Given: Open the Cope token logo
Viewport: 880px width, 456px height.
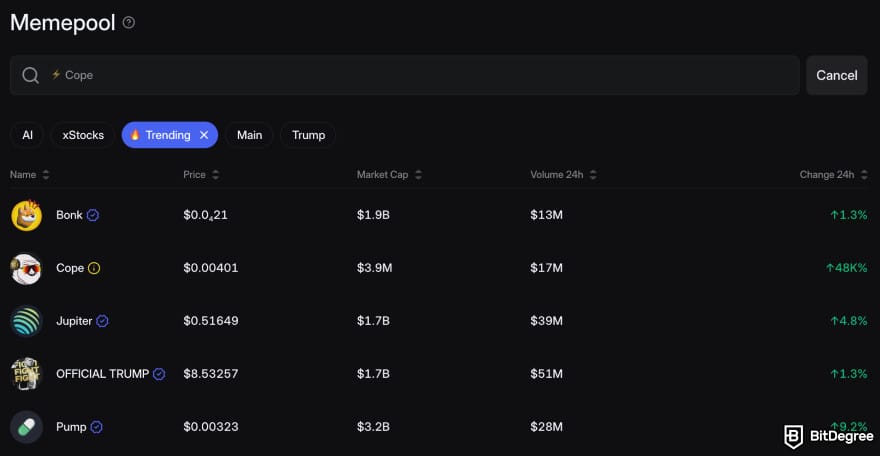Looking at the screenshot, I should pos(26,268).
